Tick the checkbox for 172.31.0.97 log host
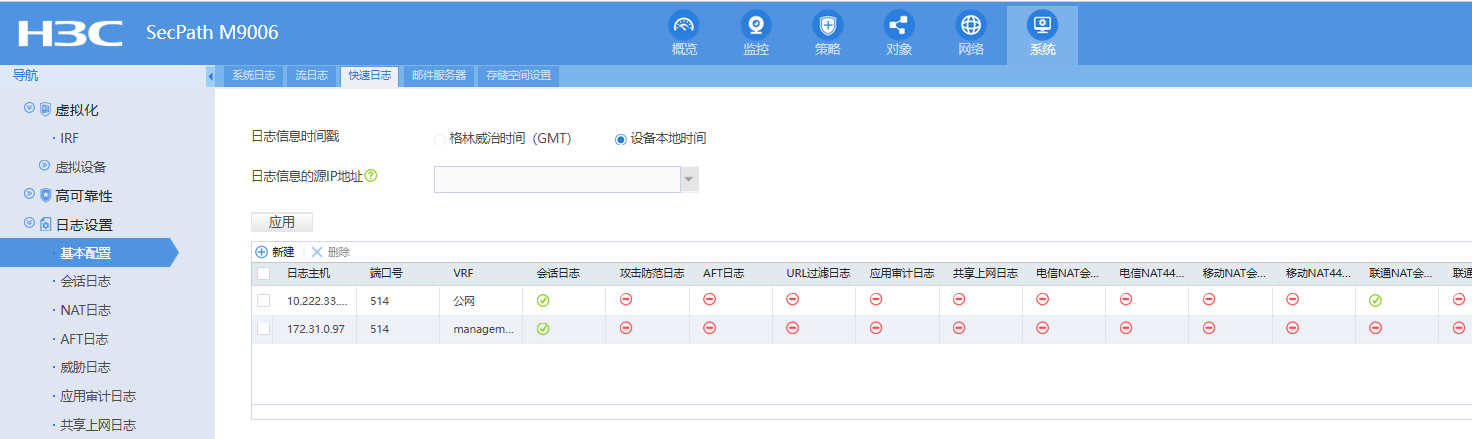 [x=263, y=328]
